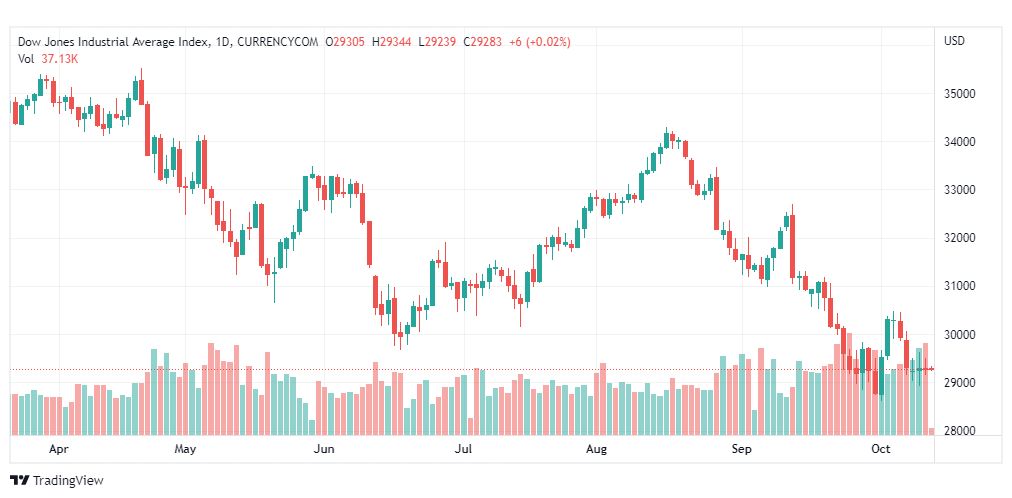The image size is (1012, 498).
Task: Click the May label on time axis
Action: [x=185, y=448]
